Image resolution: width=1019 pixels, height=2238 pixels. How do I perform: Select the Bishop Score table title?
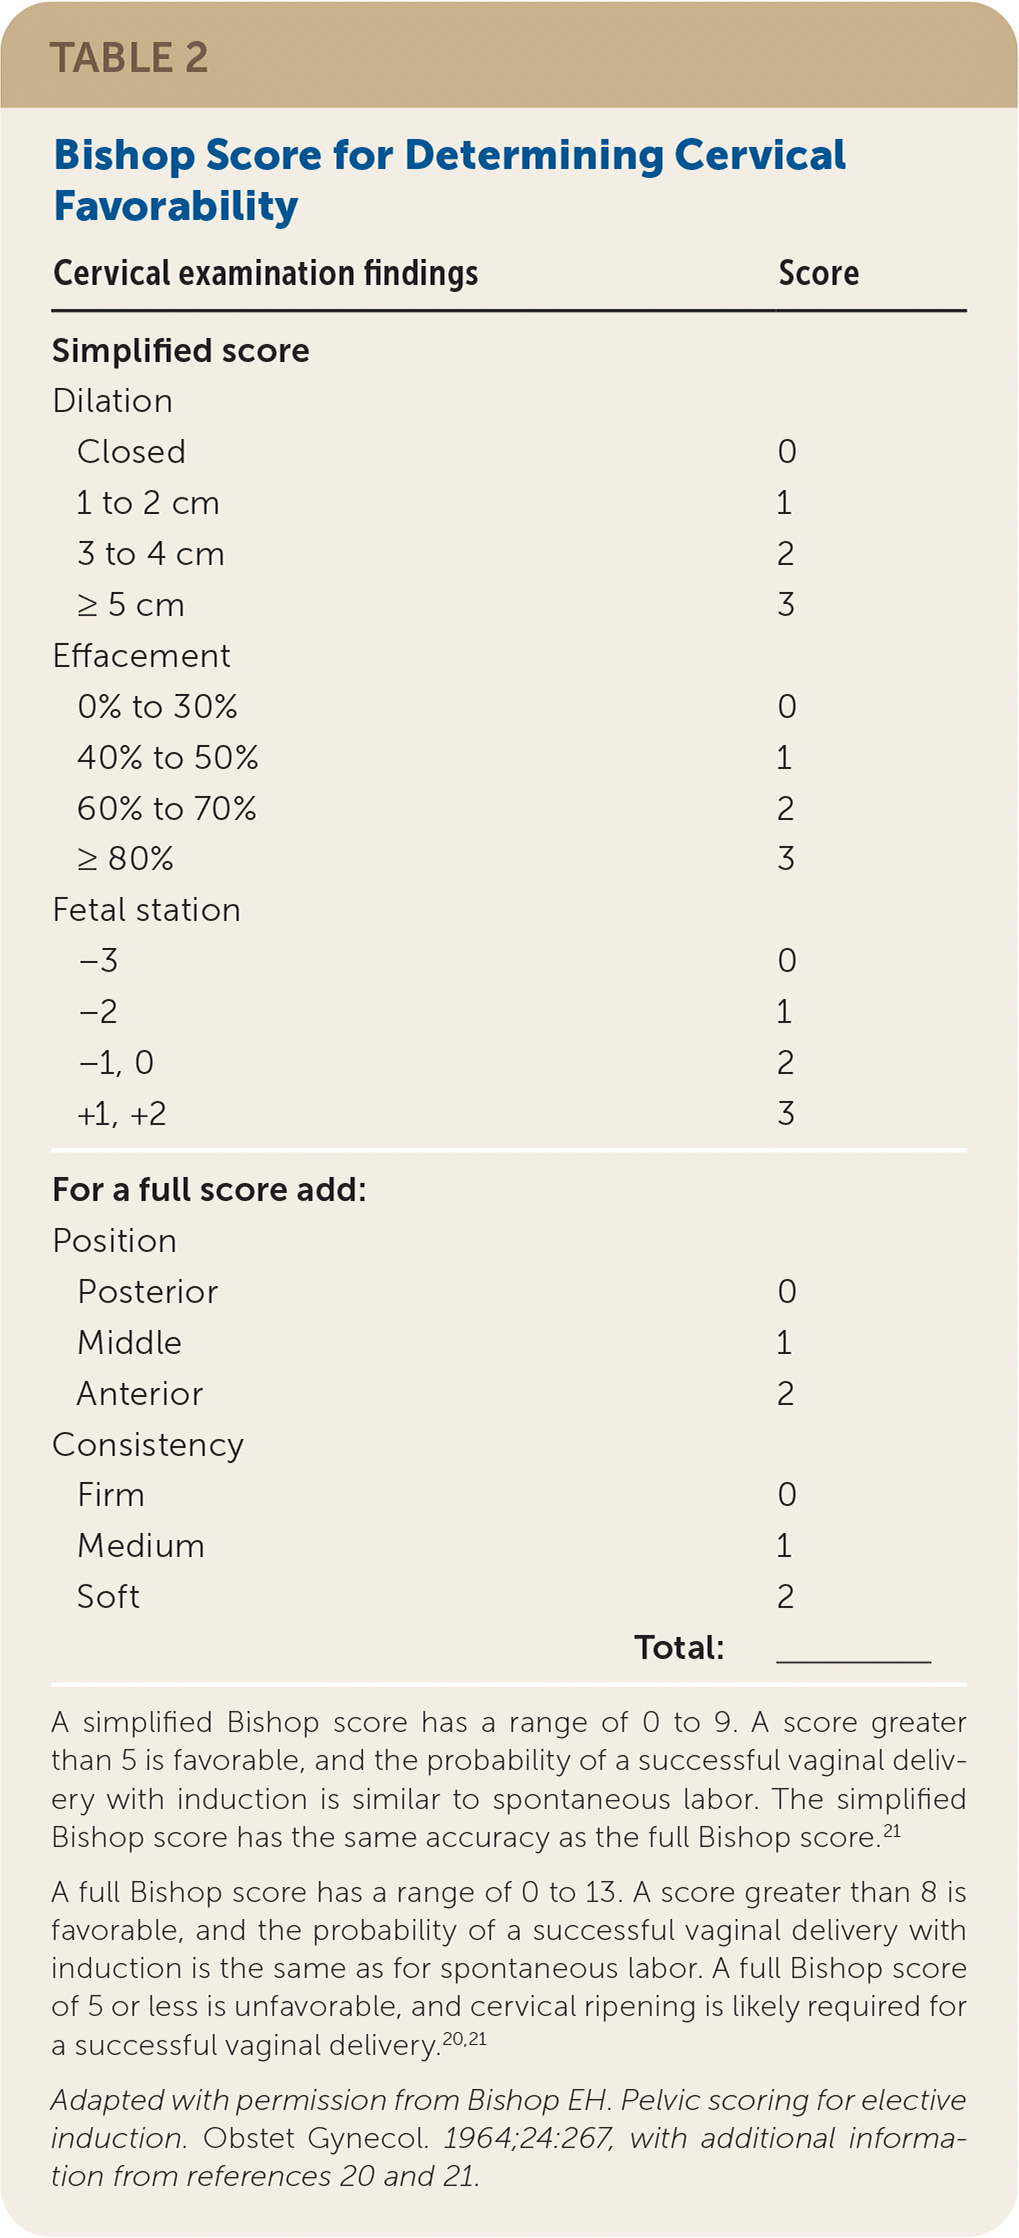tap(449, 180)
